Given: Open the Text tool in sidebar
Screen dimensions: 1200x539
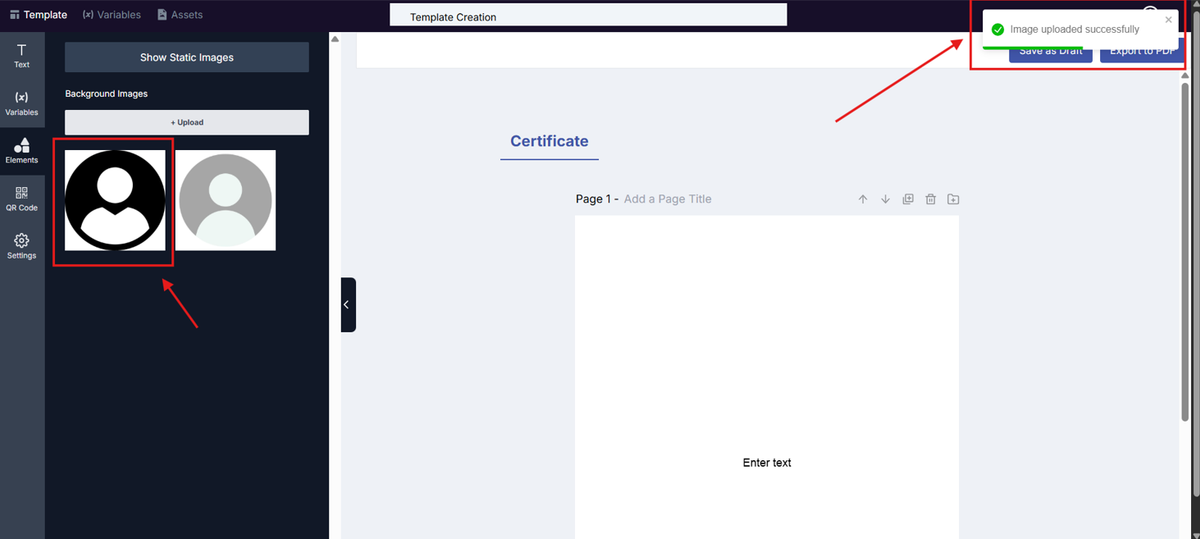Looking at the screenshot, I should (x=22, y=56).
